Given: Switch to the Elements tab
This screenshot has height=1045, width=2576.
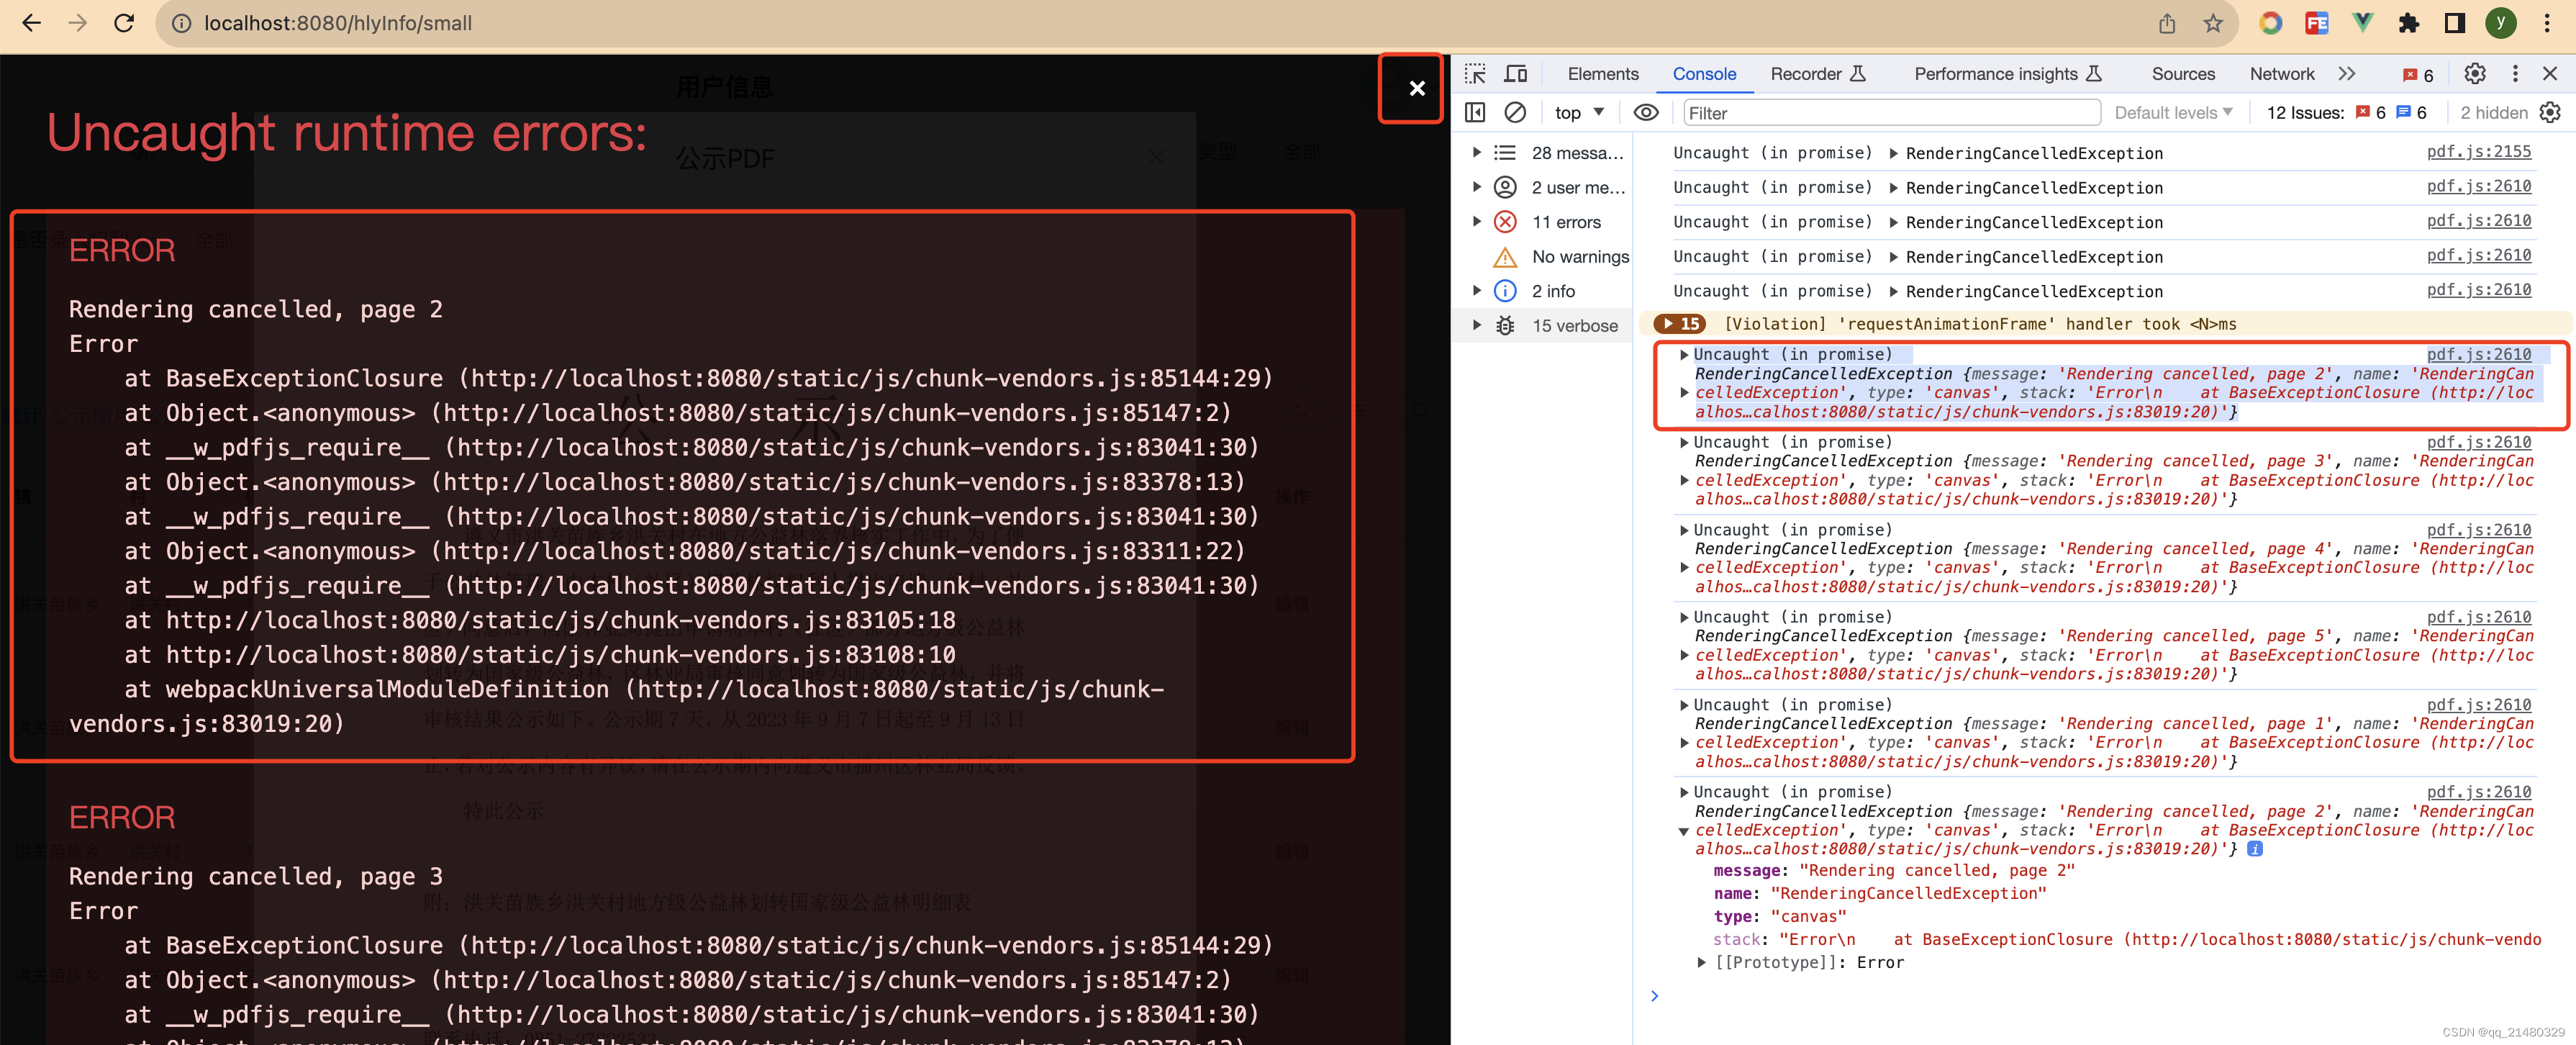Looking at the screenshot, I should pyautogui.click(x=1603, y=73).
